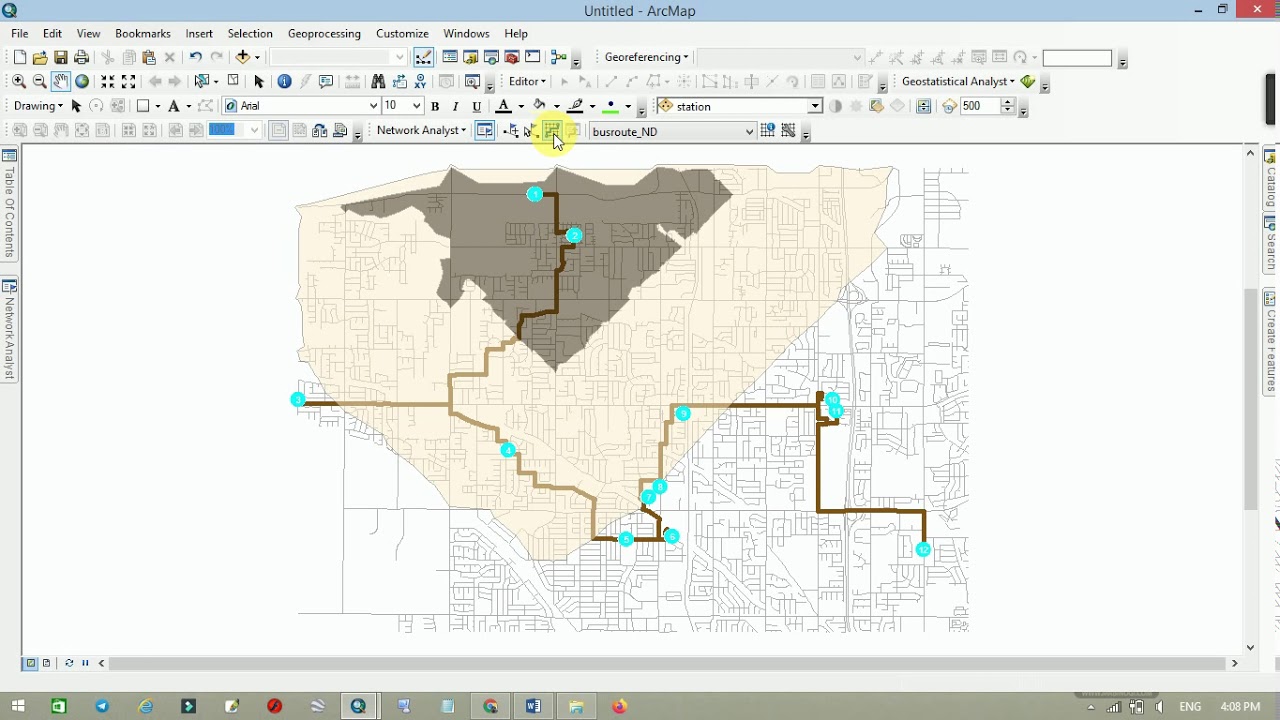This screenshot has width=1280, height=720.
Task: Open the Find binoculars tool
Action: [x=378, y=81]
